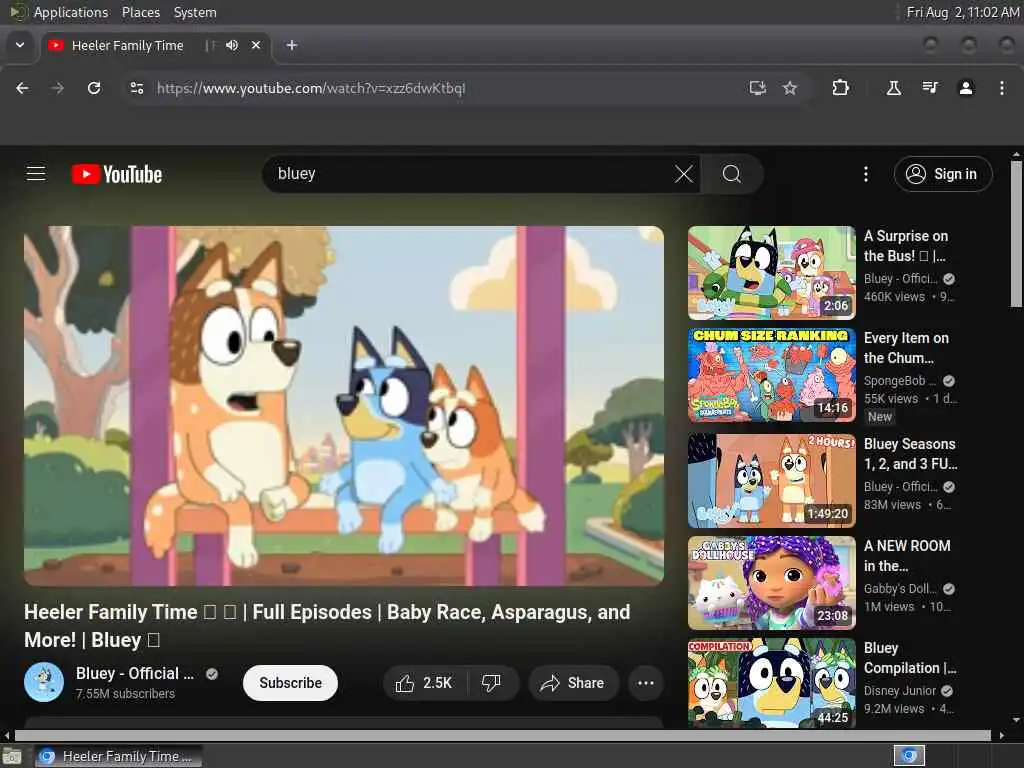
Task: Click the Disney Junior channel name
Action: (900, 691)
